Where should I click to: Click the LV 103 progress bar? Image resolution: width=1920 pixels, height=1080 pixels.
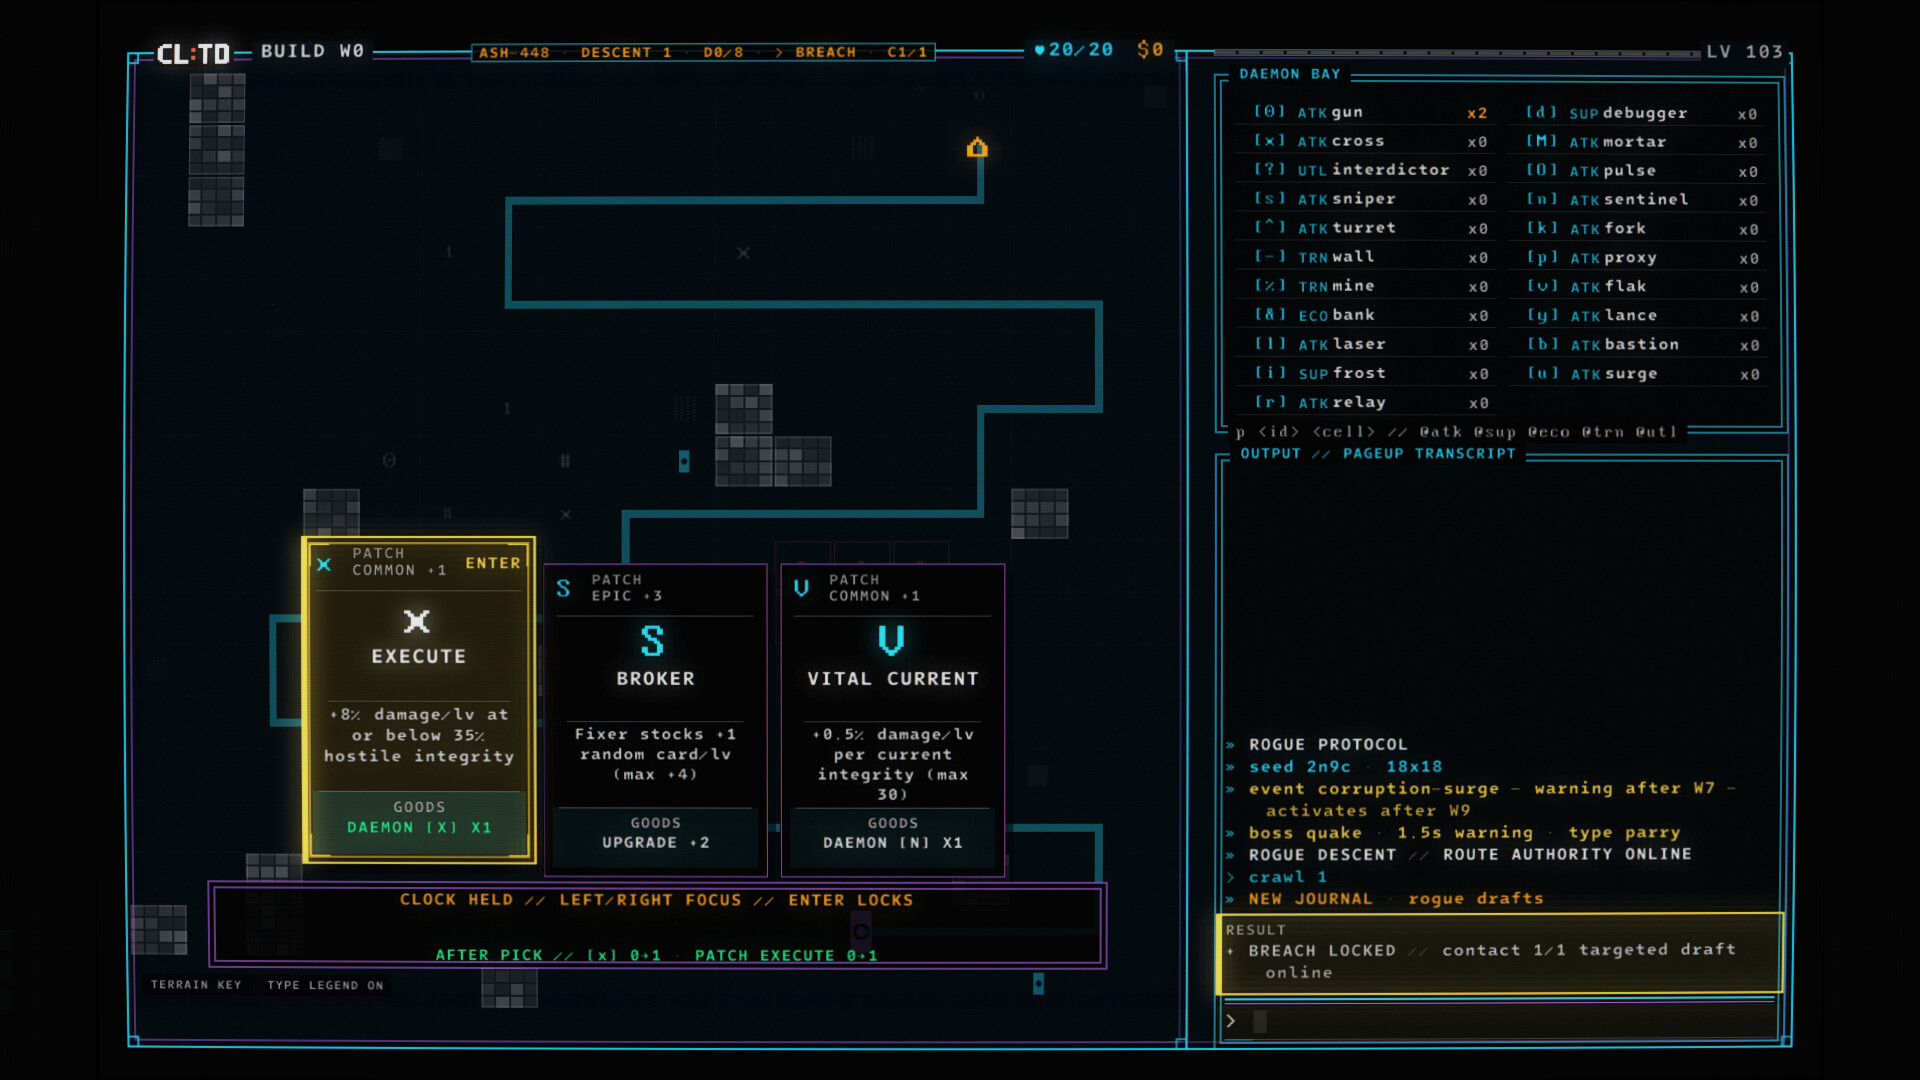tap(1456, 52)
